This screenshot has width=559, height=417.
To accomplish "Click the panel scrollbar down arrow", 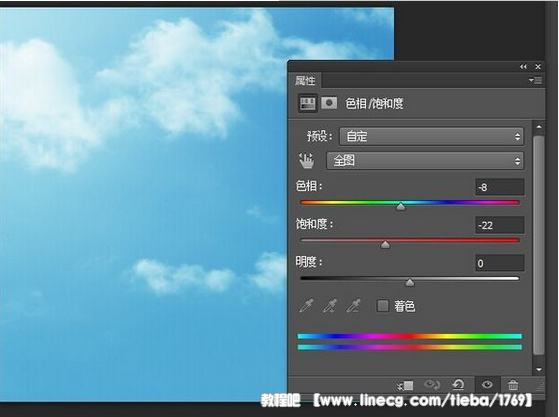I will click(x=539, y=370).
